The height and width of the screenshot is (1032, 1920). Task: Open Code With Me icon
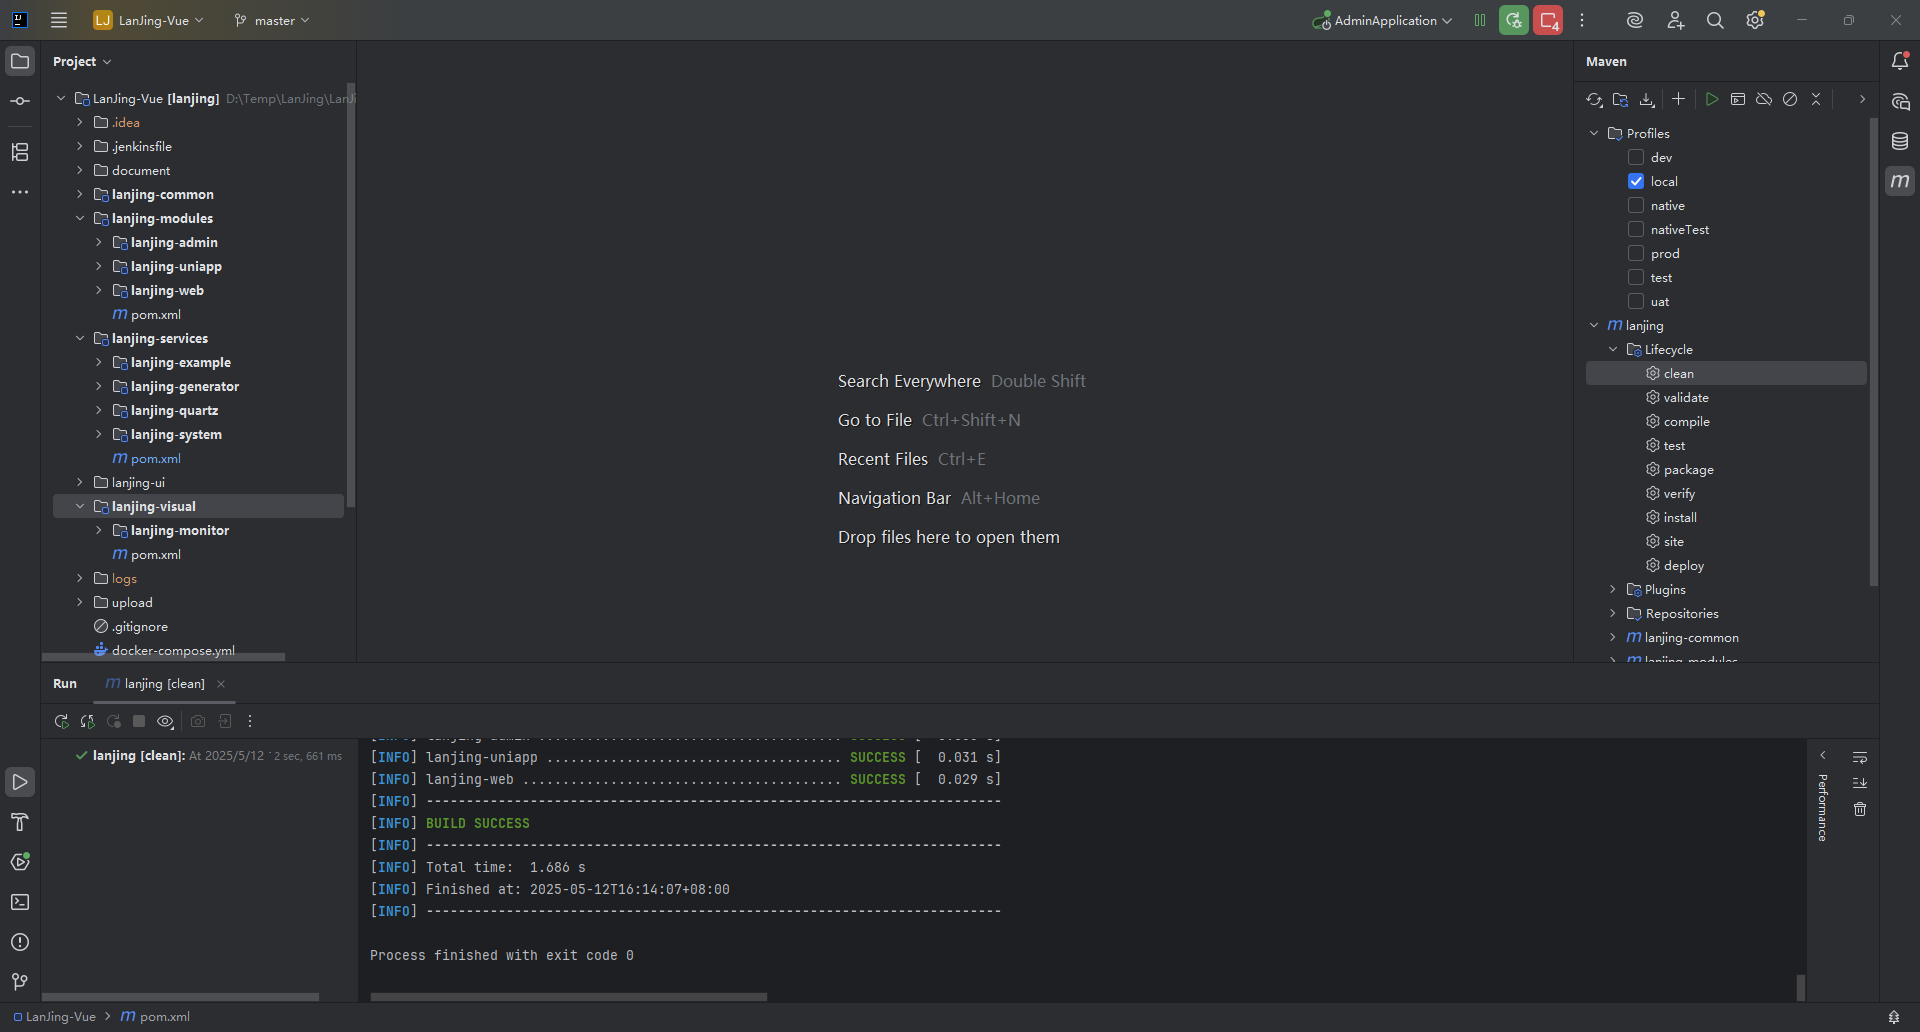click(x=1675, y=20)
